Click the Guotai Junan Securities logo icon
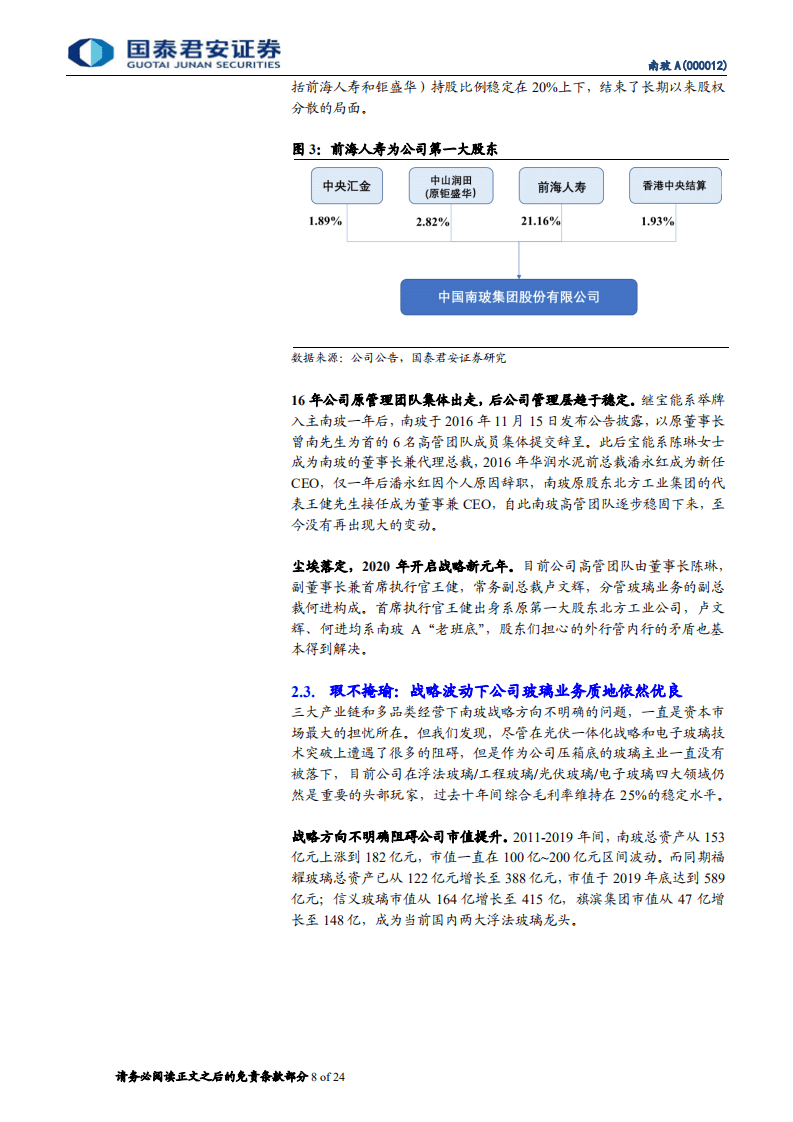The height and width of the screenshot is (1122, 793). (90, 53)
